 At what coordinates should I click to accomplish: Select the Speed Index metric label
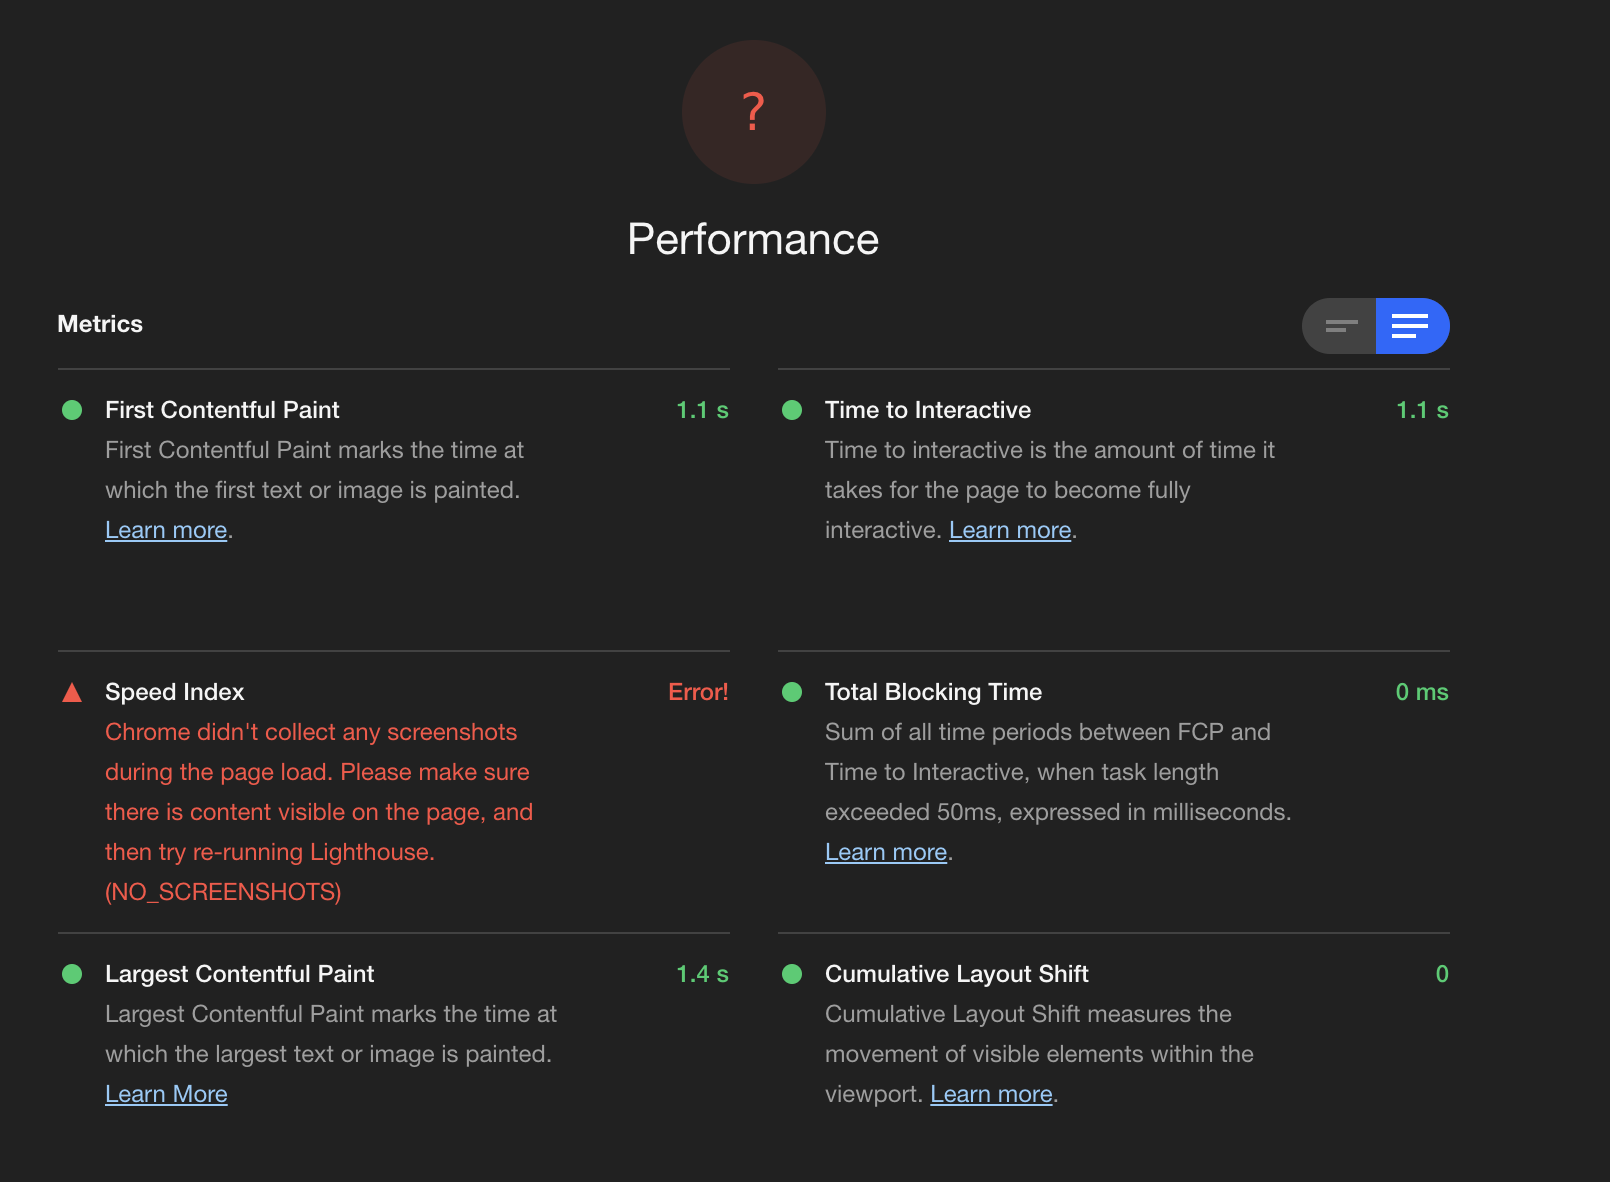[x=174, y=691]
